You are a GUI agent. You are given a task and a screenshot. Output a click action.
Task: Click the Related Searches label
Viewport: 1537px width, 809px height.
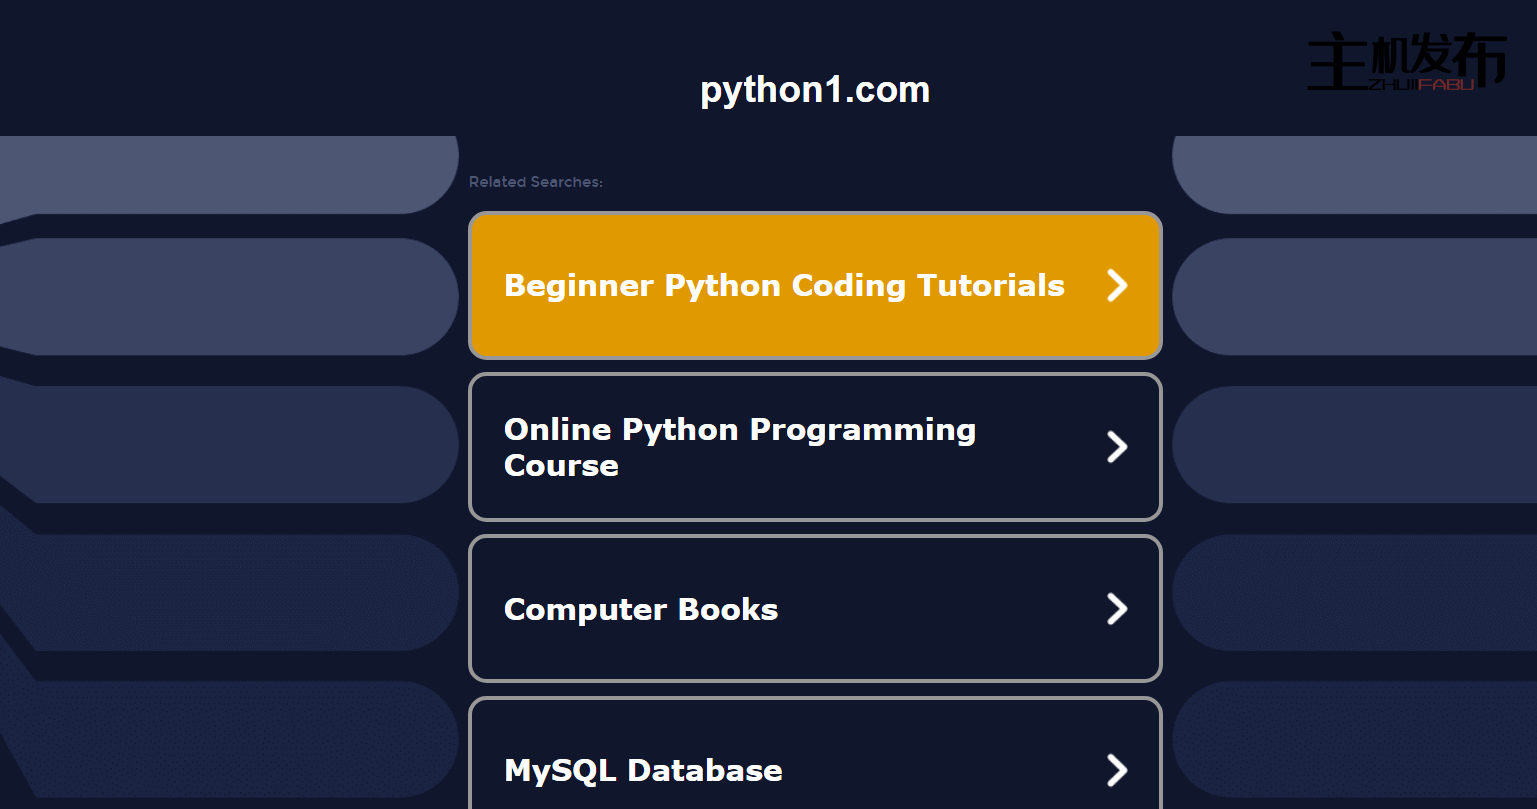[535, 182]
